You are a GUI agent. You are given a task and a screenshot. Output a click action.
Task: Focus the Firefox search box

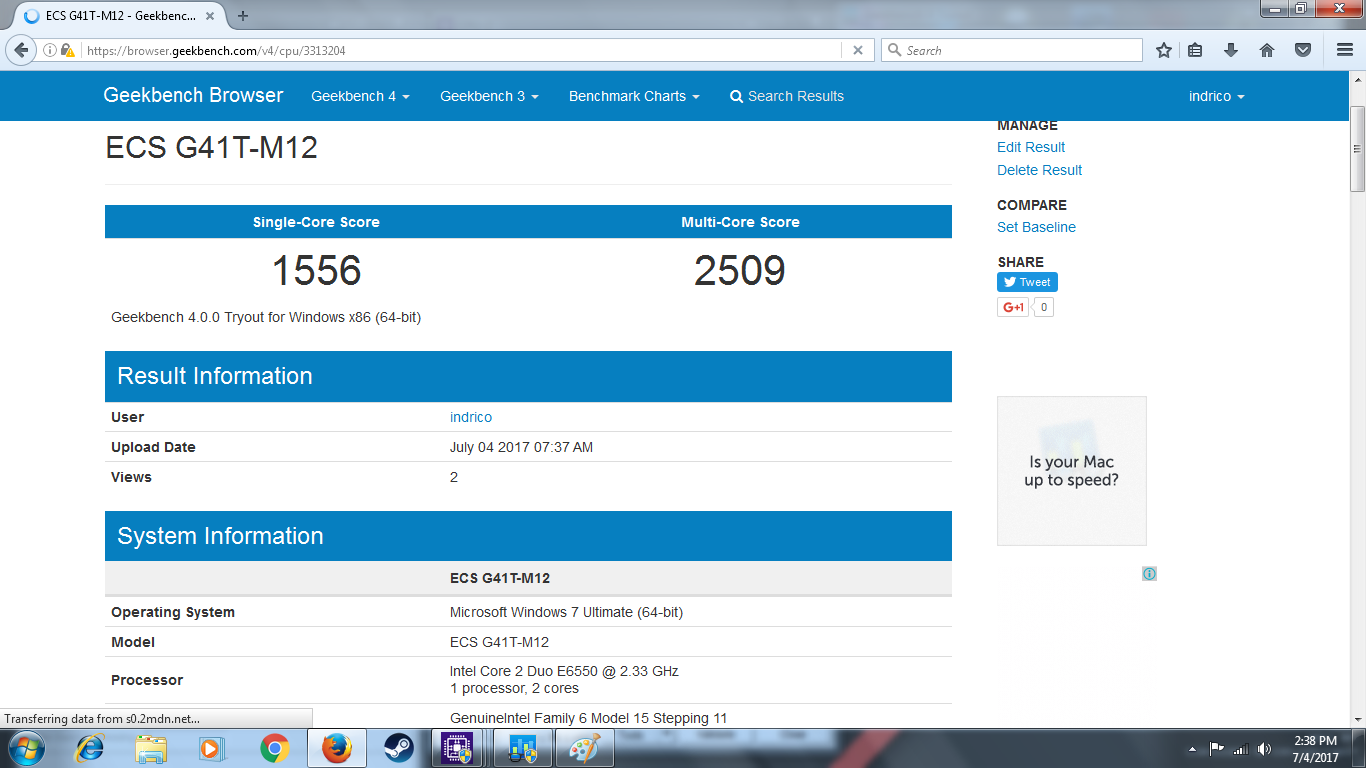[1012, 50]
